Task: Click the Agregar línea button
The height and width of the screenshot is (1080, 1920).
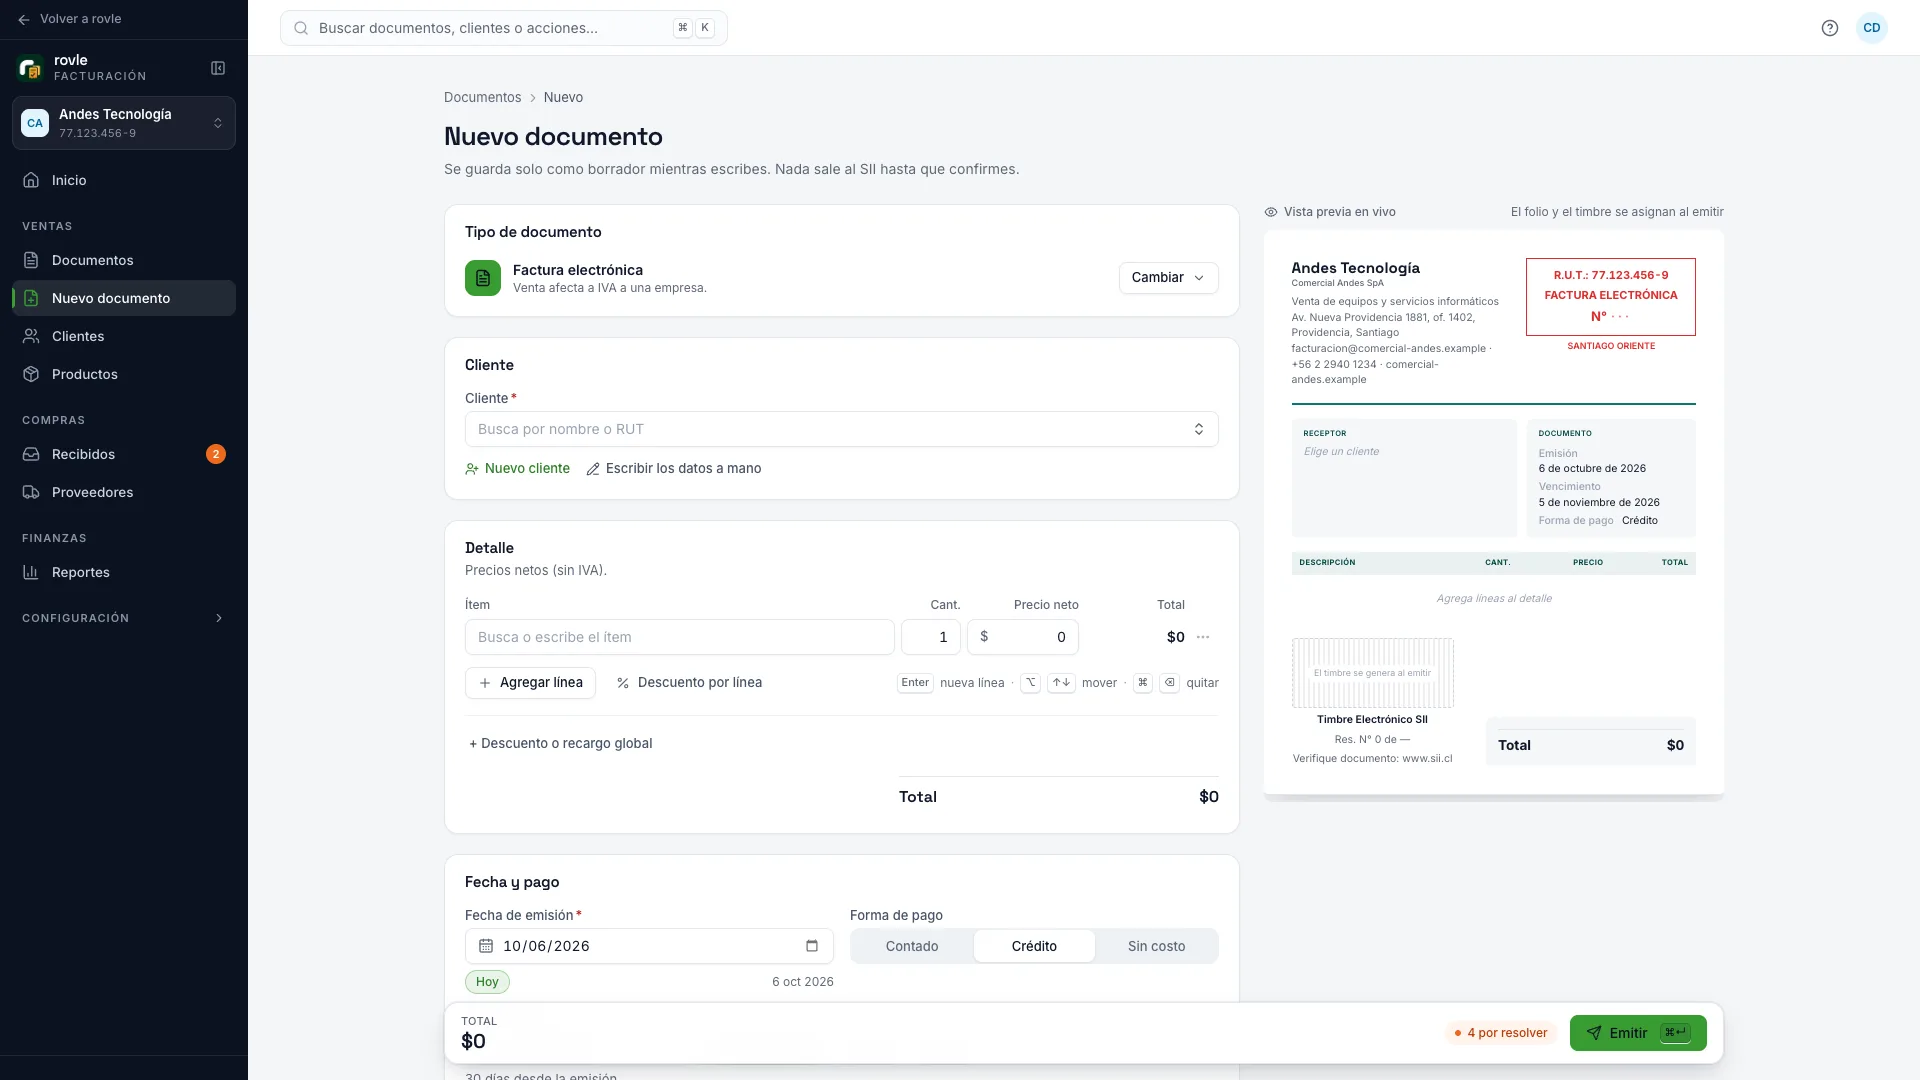Action: coord(530,683)
